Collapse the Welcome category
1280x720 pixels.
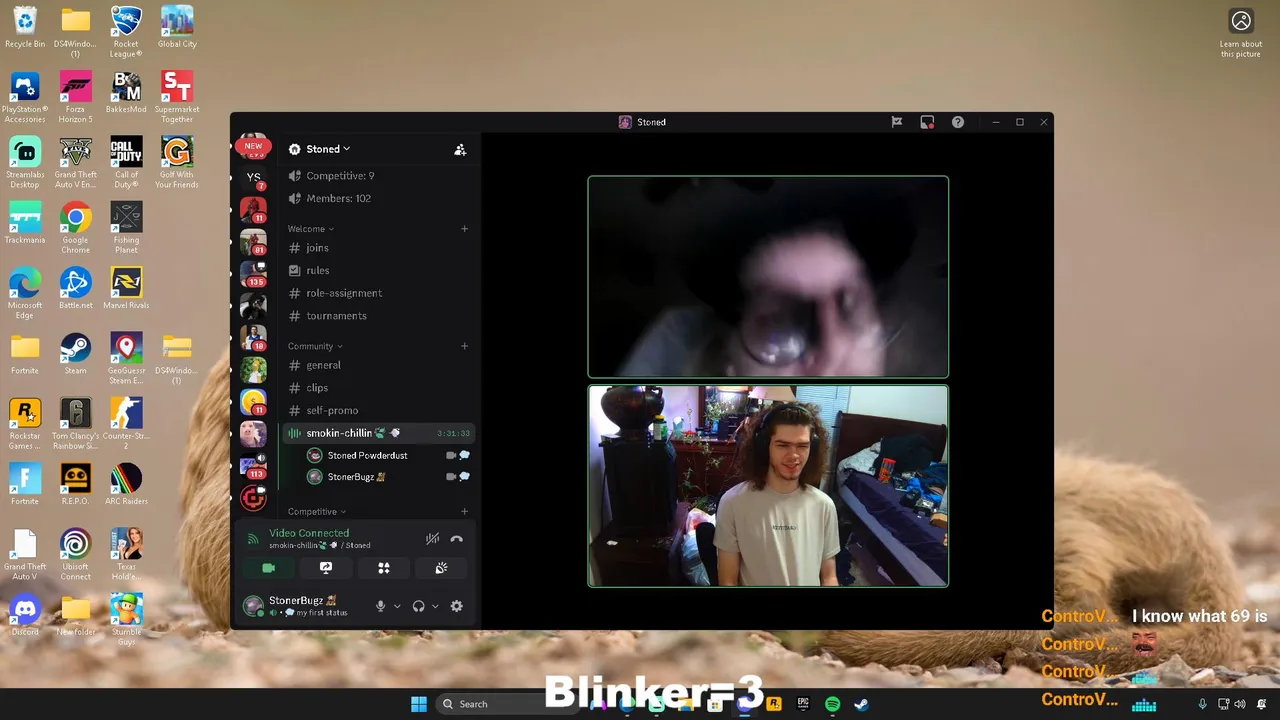pos(311,229)
